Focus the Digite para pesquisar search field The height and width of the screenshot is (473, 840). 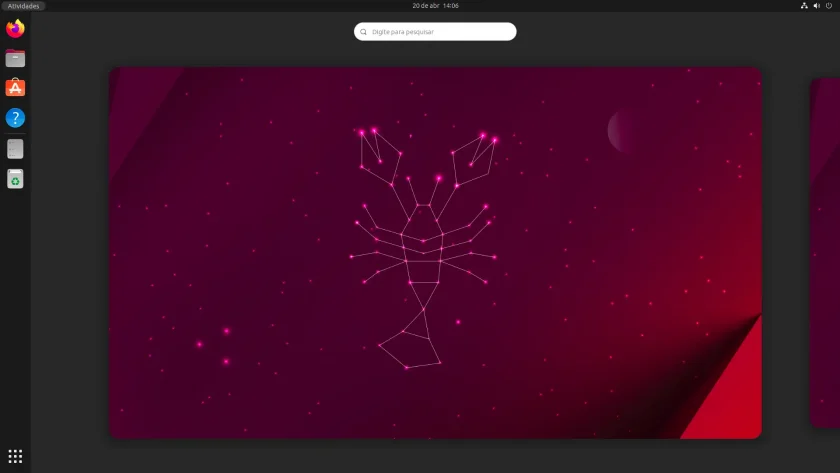[435, 32]
